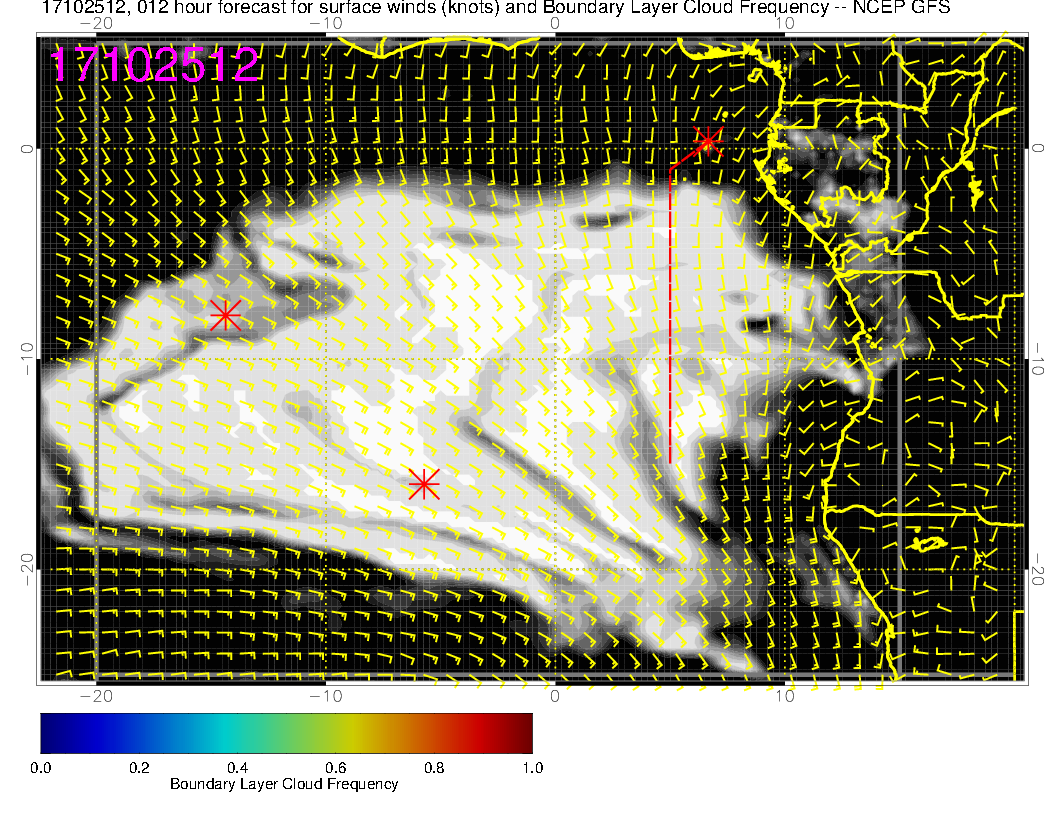Select the red asterisk marker near 8°S 14°W
The height and width of the screenshot is (816, 1056).
[225, 315]
